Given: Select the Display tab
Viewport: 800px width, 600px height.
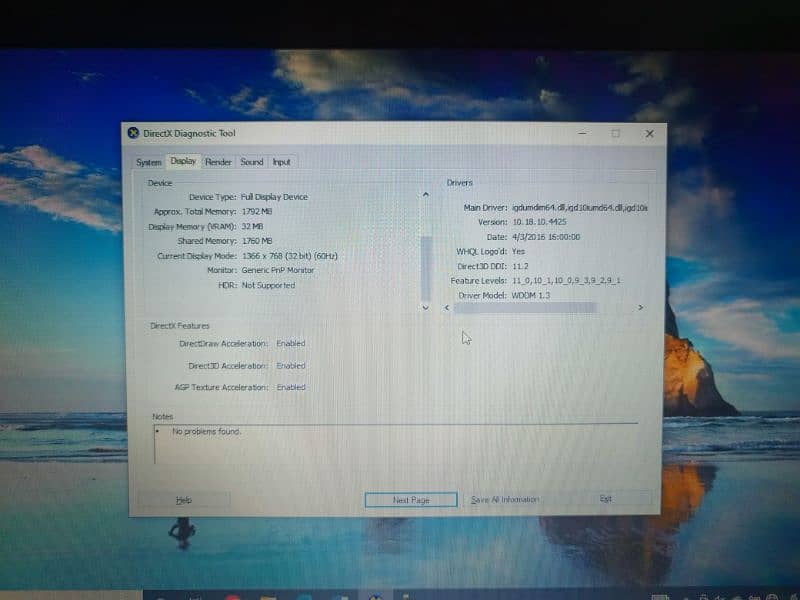Looking at the screenshot, I should point(183,161).
